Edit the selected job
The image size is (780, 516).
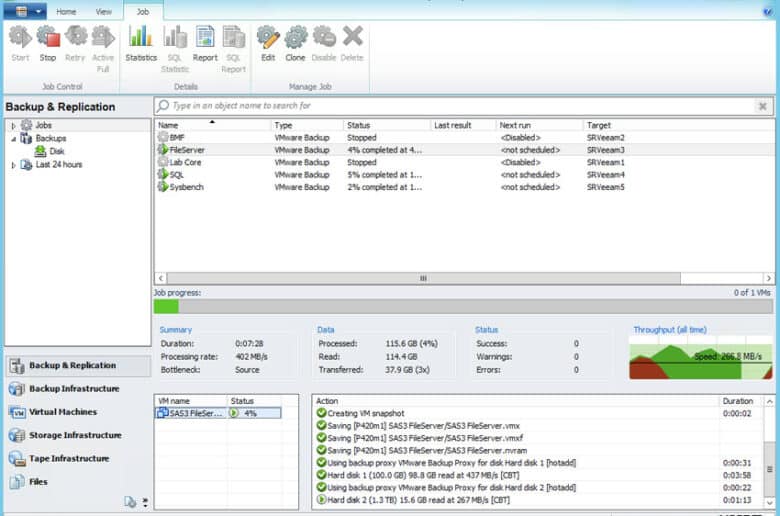tap(268, 44)
